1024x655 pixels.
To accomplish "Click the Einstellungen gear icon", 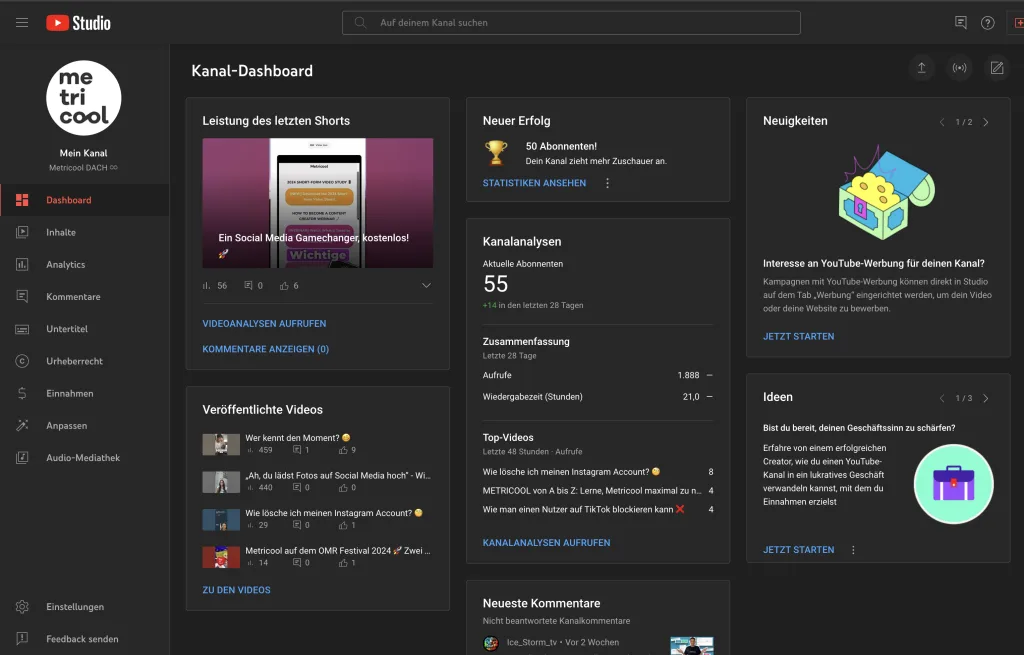I will (22, 607).
